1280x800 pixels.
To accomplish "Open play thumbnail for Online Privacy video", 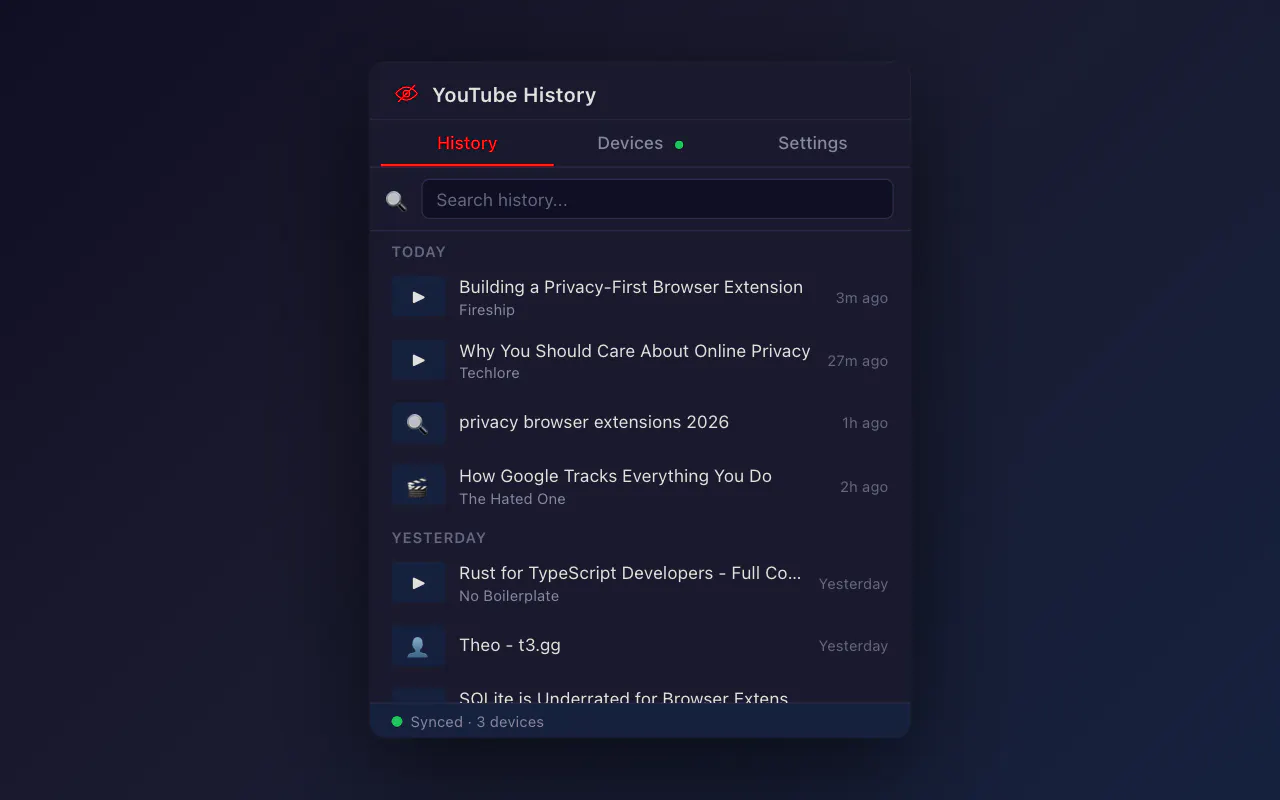I will [418, 360].
